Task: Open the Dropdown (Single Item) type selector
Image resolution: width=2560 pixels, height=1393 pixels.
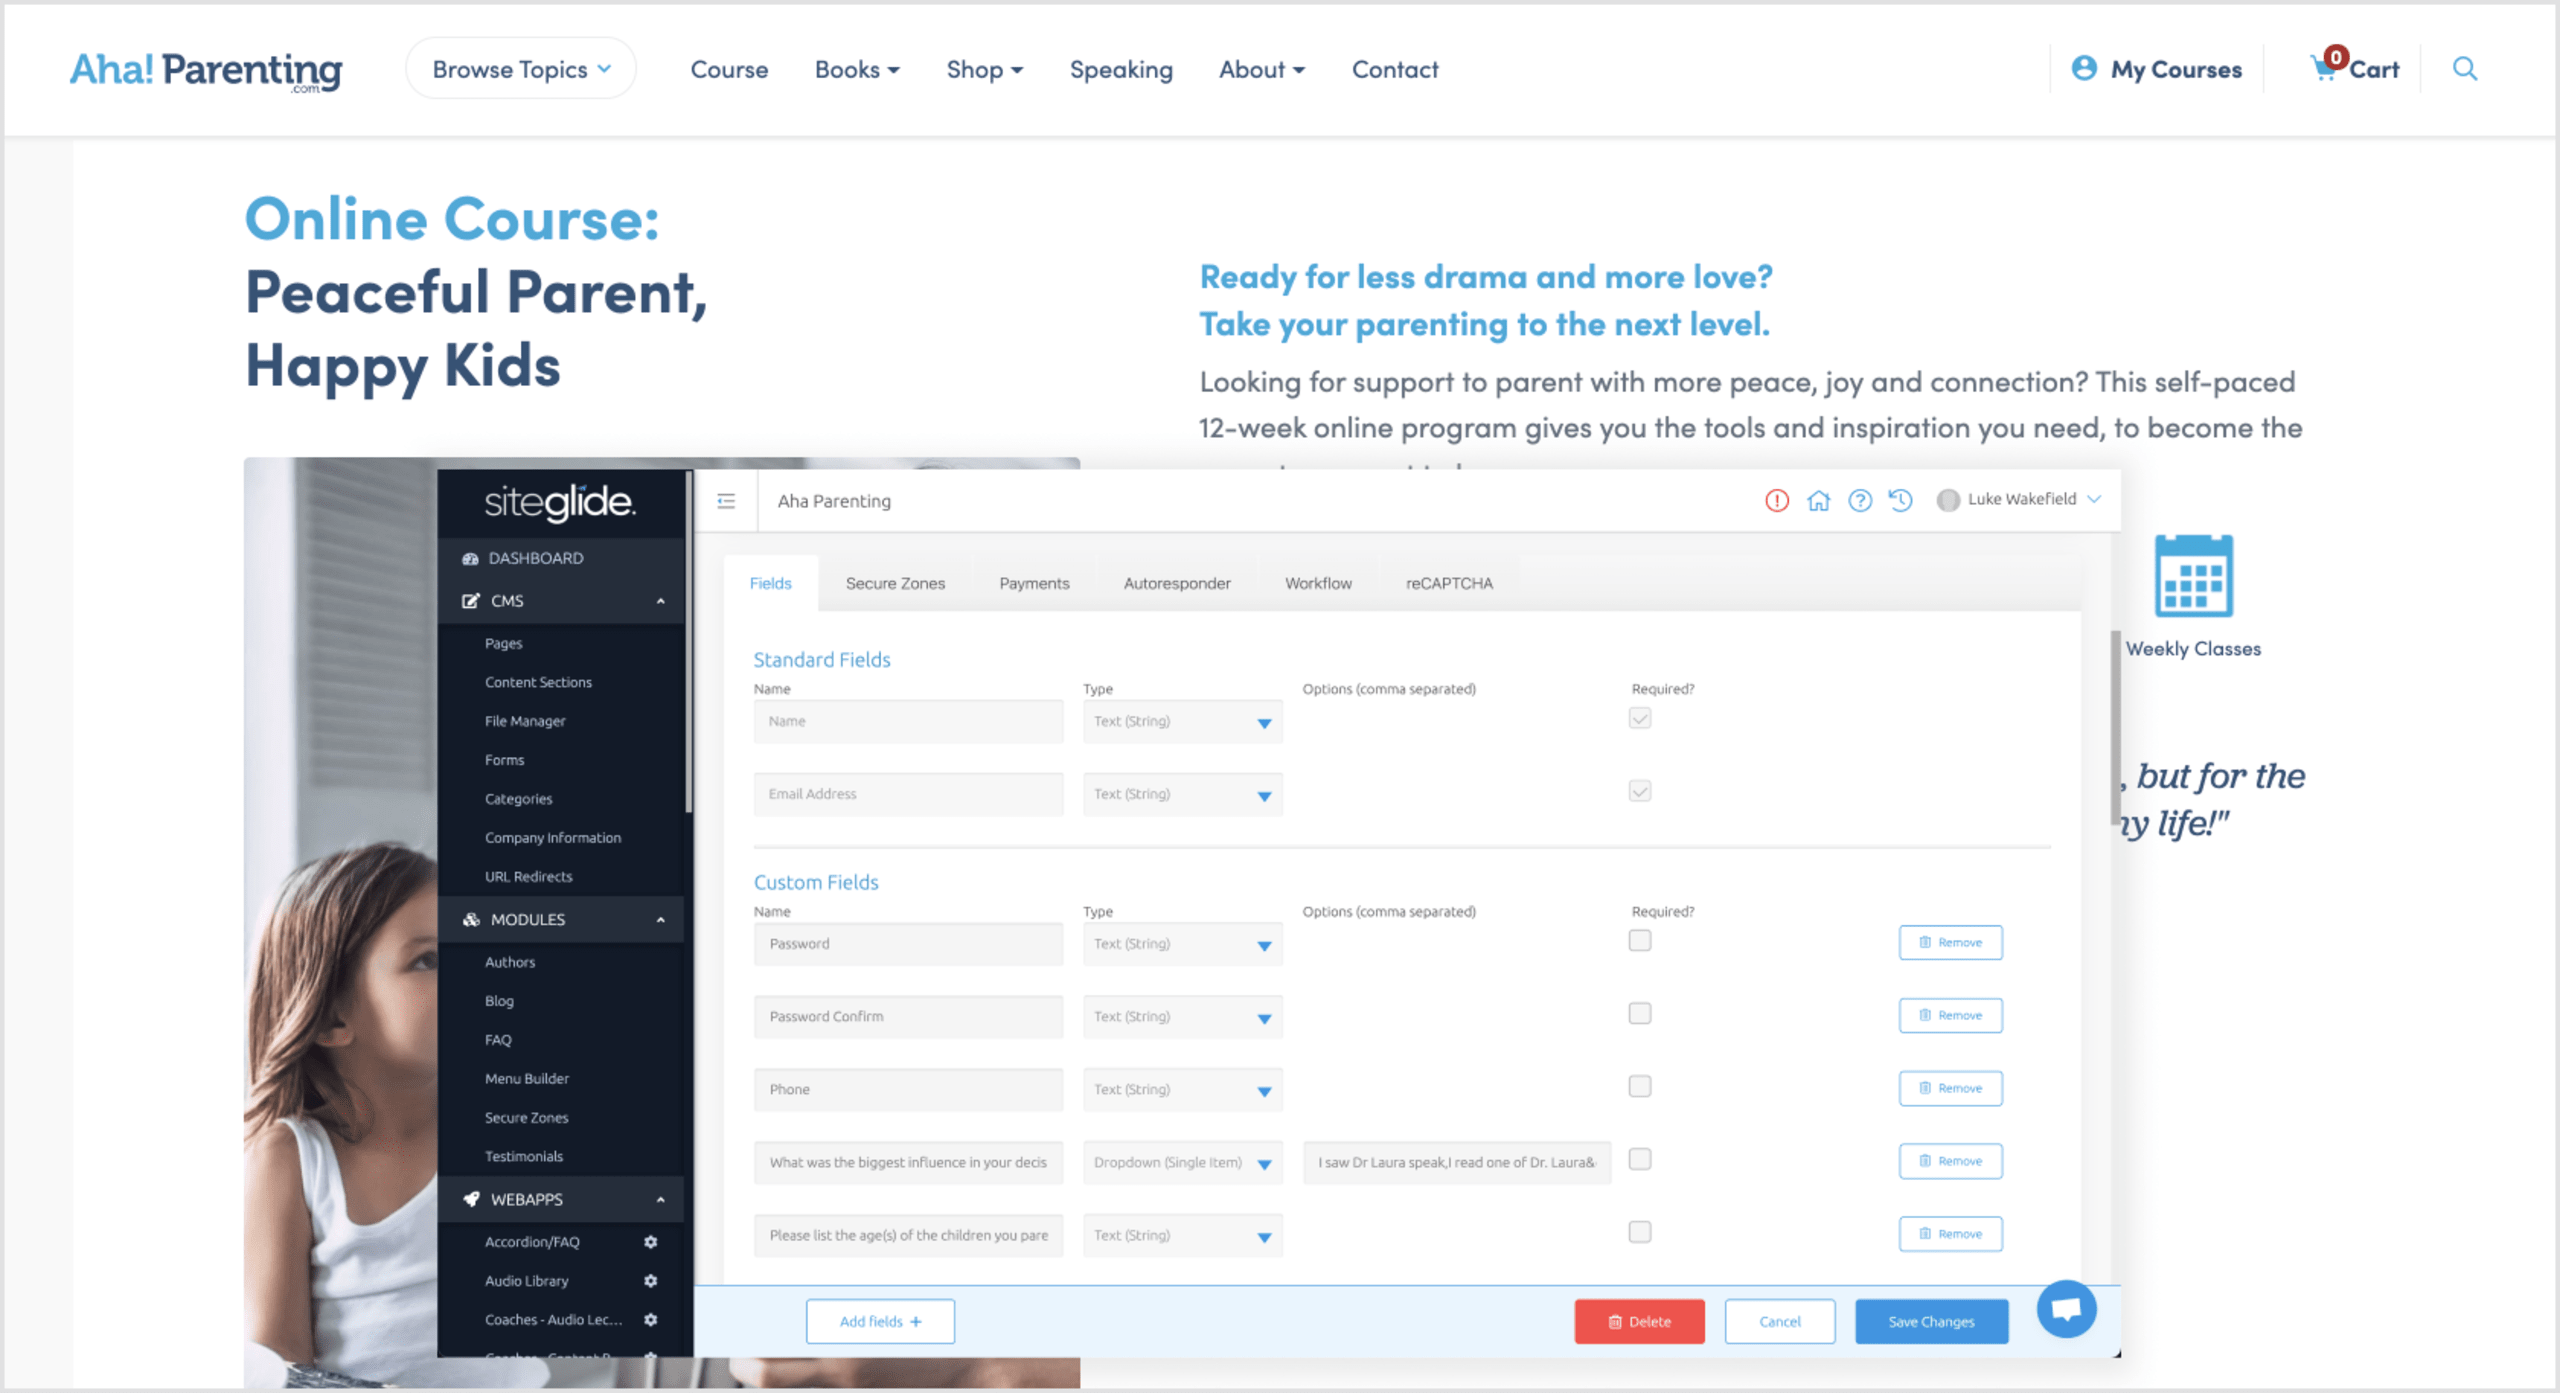Action: 1183,1163
